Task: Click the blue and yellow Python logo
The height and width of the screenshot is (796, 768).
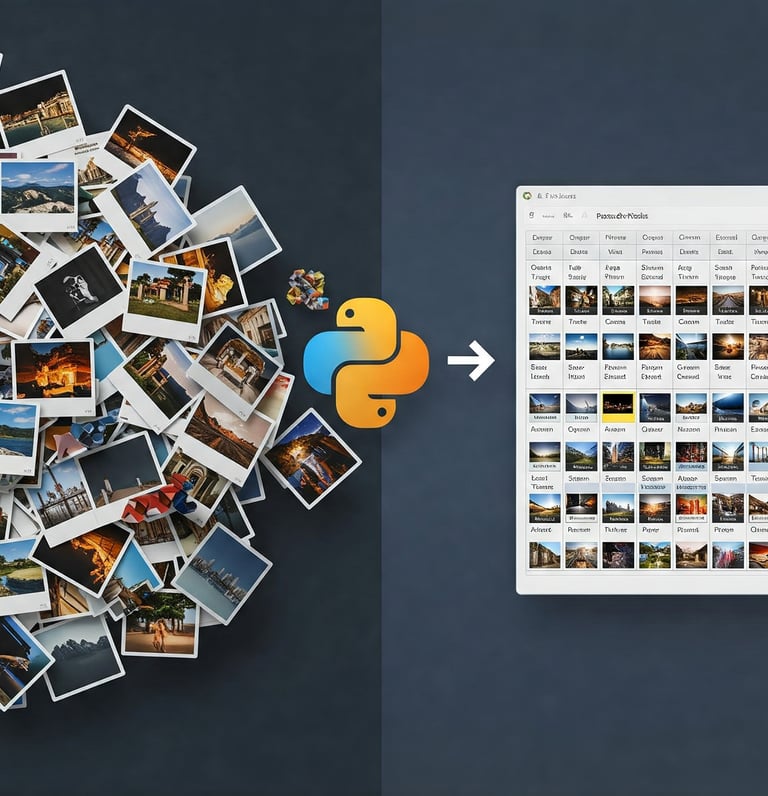Action: tap(366, 362)
